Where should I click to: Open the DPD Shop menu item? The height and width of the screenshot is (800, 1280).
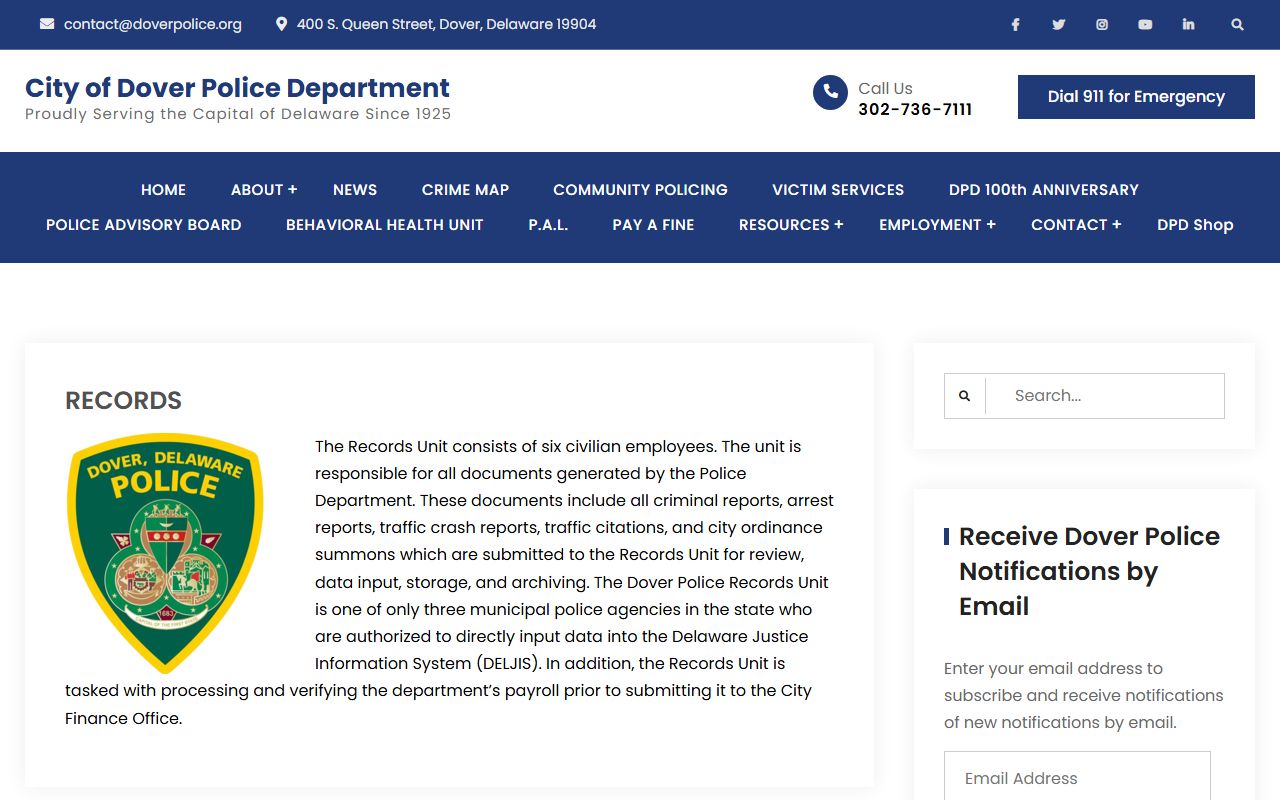pyautogui.click(x=1195, y=225)
